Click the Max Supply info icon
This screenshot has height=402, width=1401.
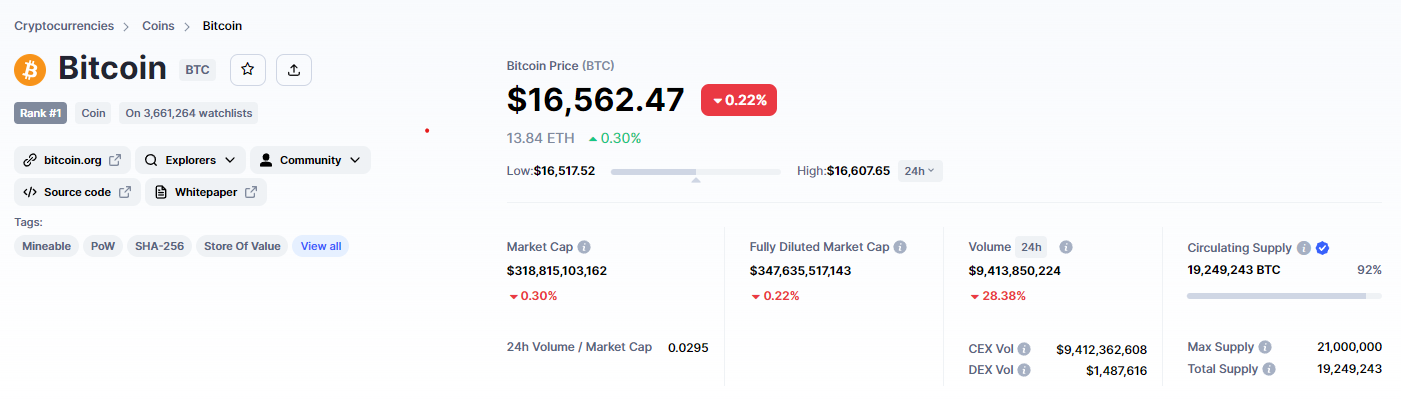(1265, 347)
